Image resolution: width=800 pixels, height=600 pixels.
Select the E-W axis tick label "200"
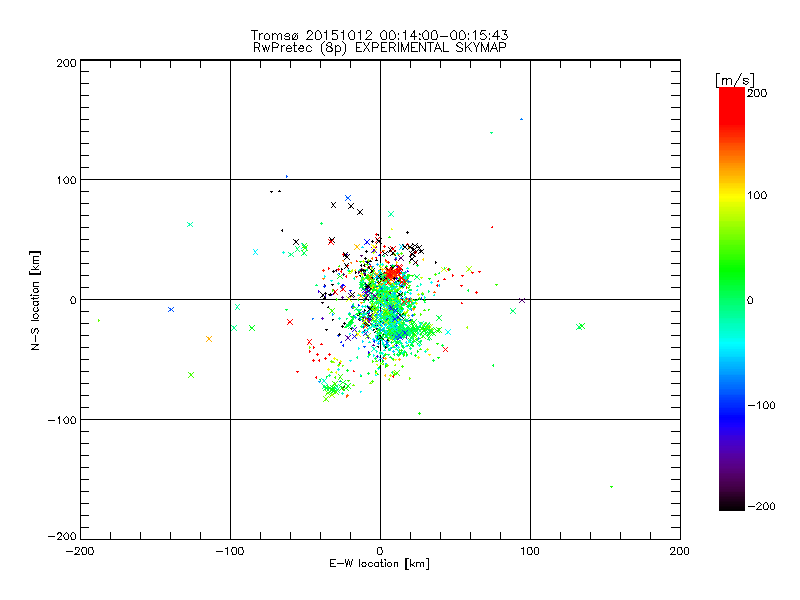(x=680, y=551)
